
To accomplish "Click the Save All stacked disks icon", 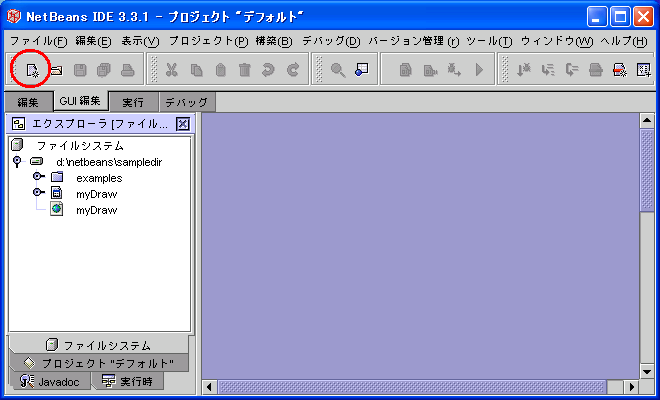I will click(104, 70).
